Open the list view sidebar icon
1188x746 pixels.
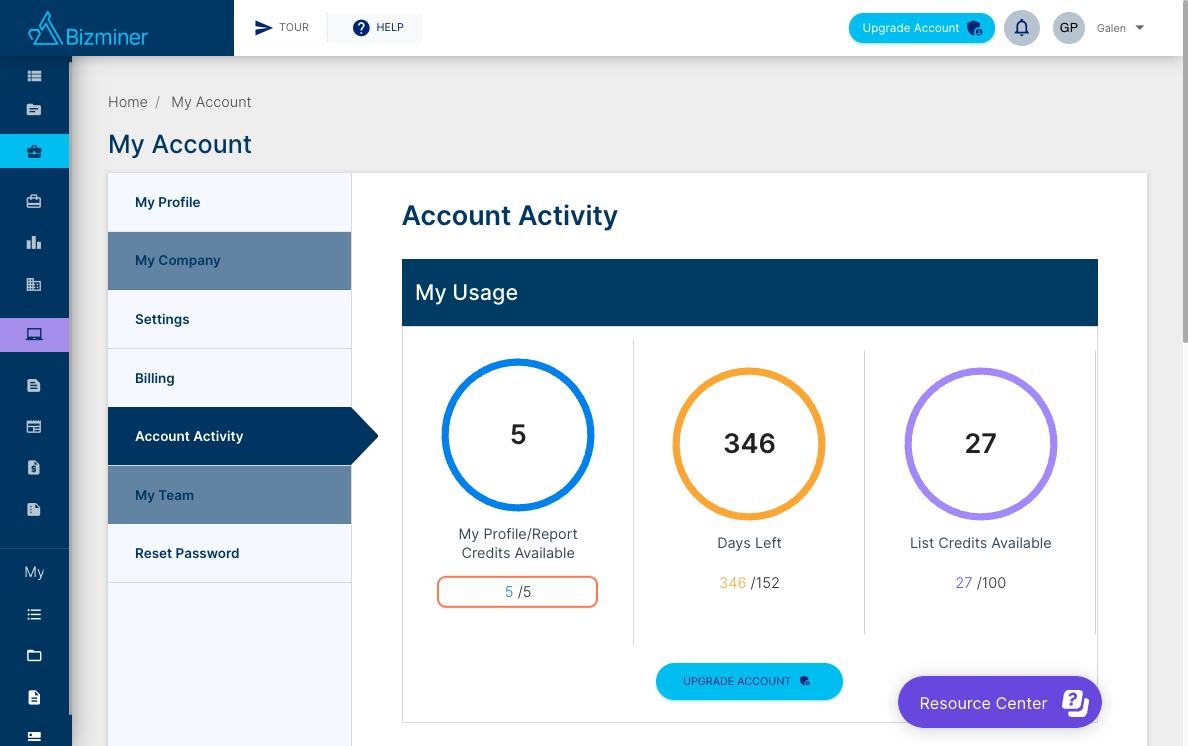[34, 76]
